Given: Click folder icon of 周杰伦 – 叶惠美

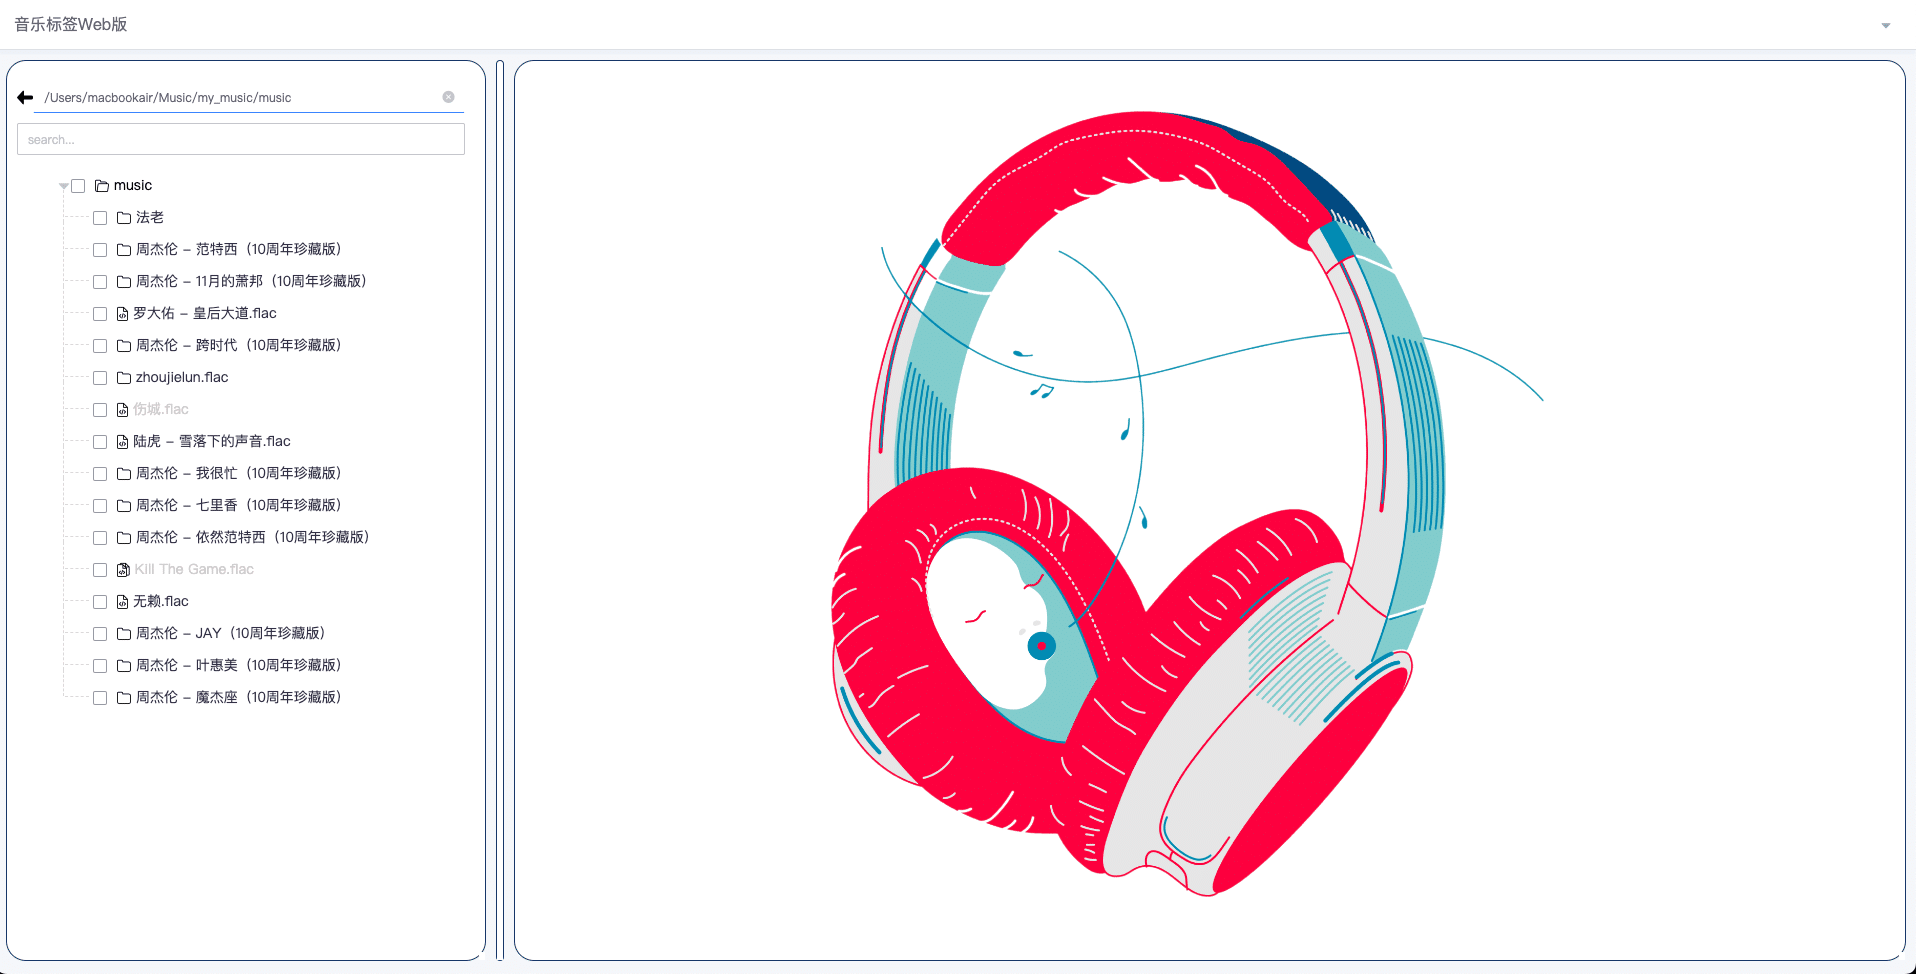Looking at the screenshot, I should pyautogui.click(x=124, y=665).
